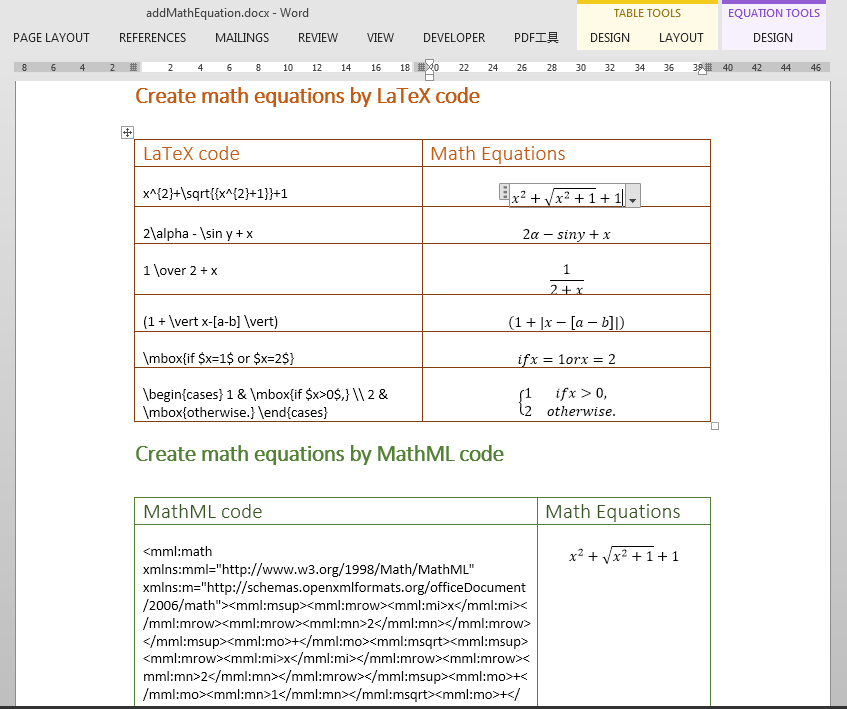The image size is (847, 709).
Task: Click the table resize square handle
Action: pyautogui.click(x=714, y=425)
